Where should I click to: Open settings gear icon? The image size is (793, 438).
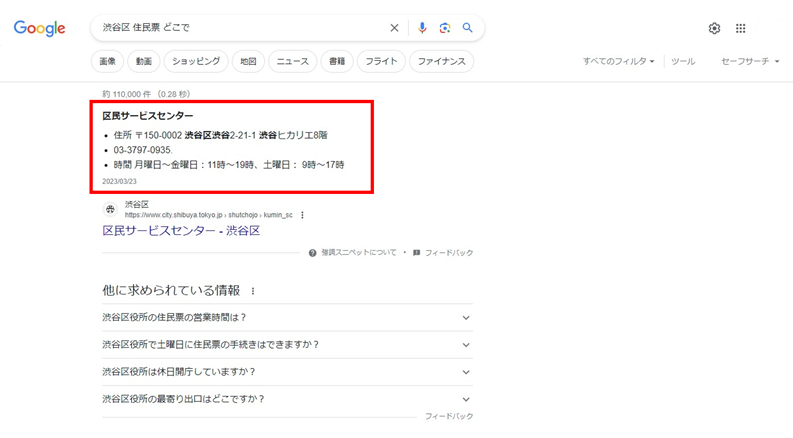714,28
